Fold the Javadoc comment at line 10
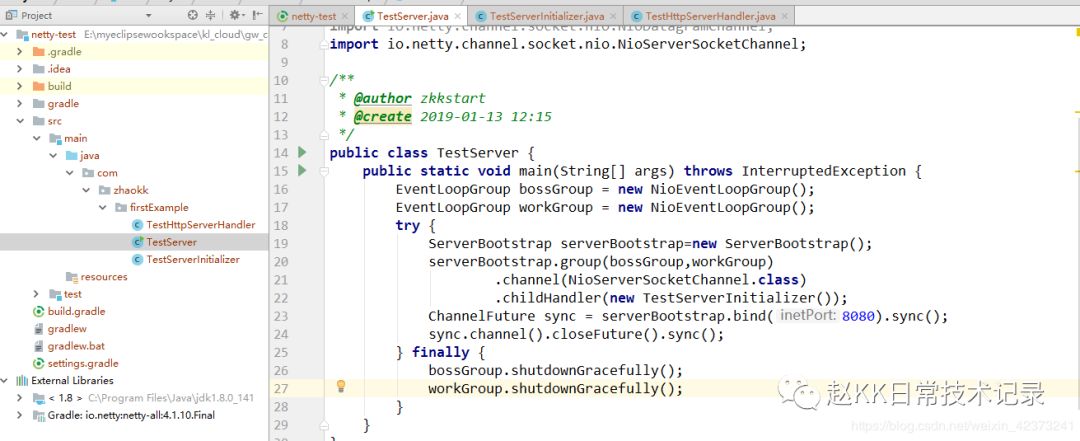Screen dimensions: 1080x441 pyautogui.click(x=323, y=81)
